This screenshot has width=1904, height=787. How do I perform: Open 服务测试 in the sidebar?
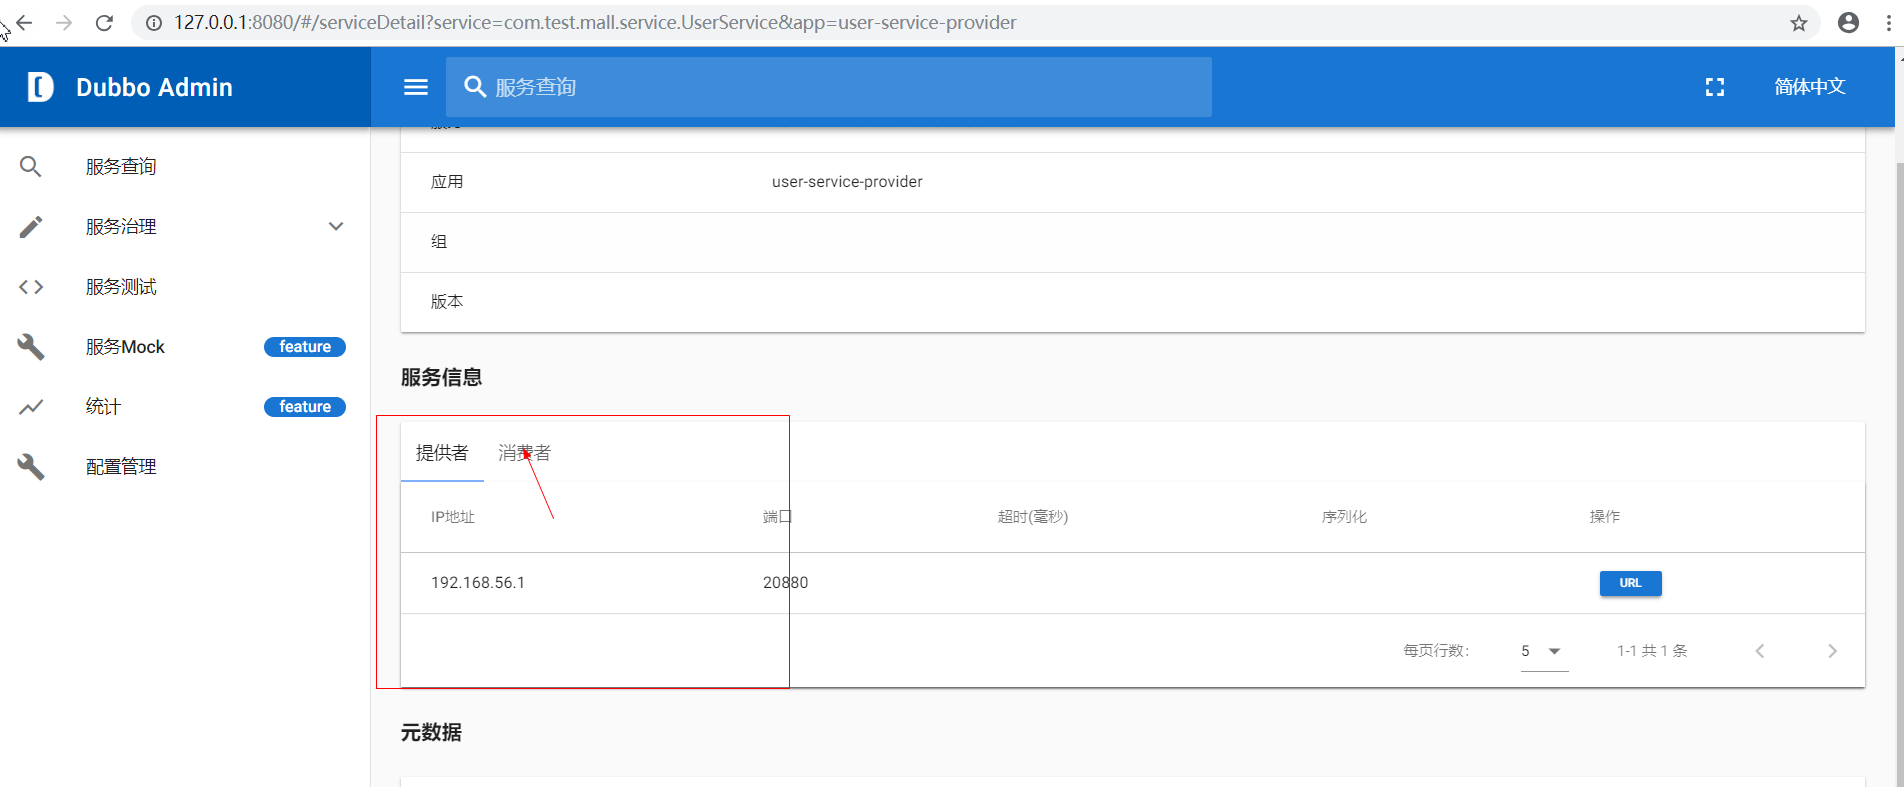click(x=121, y=287)
